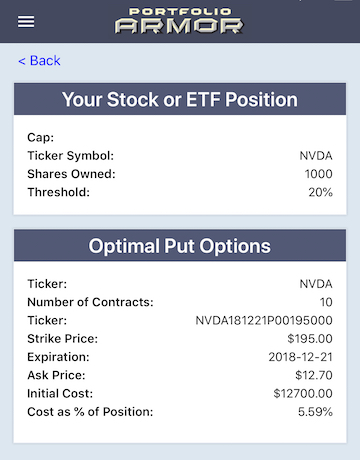Click the Portfolio Armor logo
The height and width of the screenshot is (460, 360).
[179, 21]
